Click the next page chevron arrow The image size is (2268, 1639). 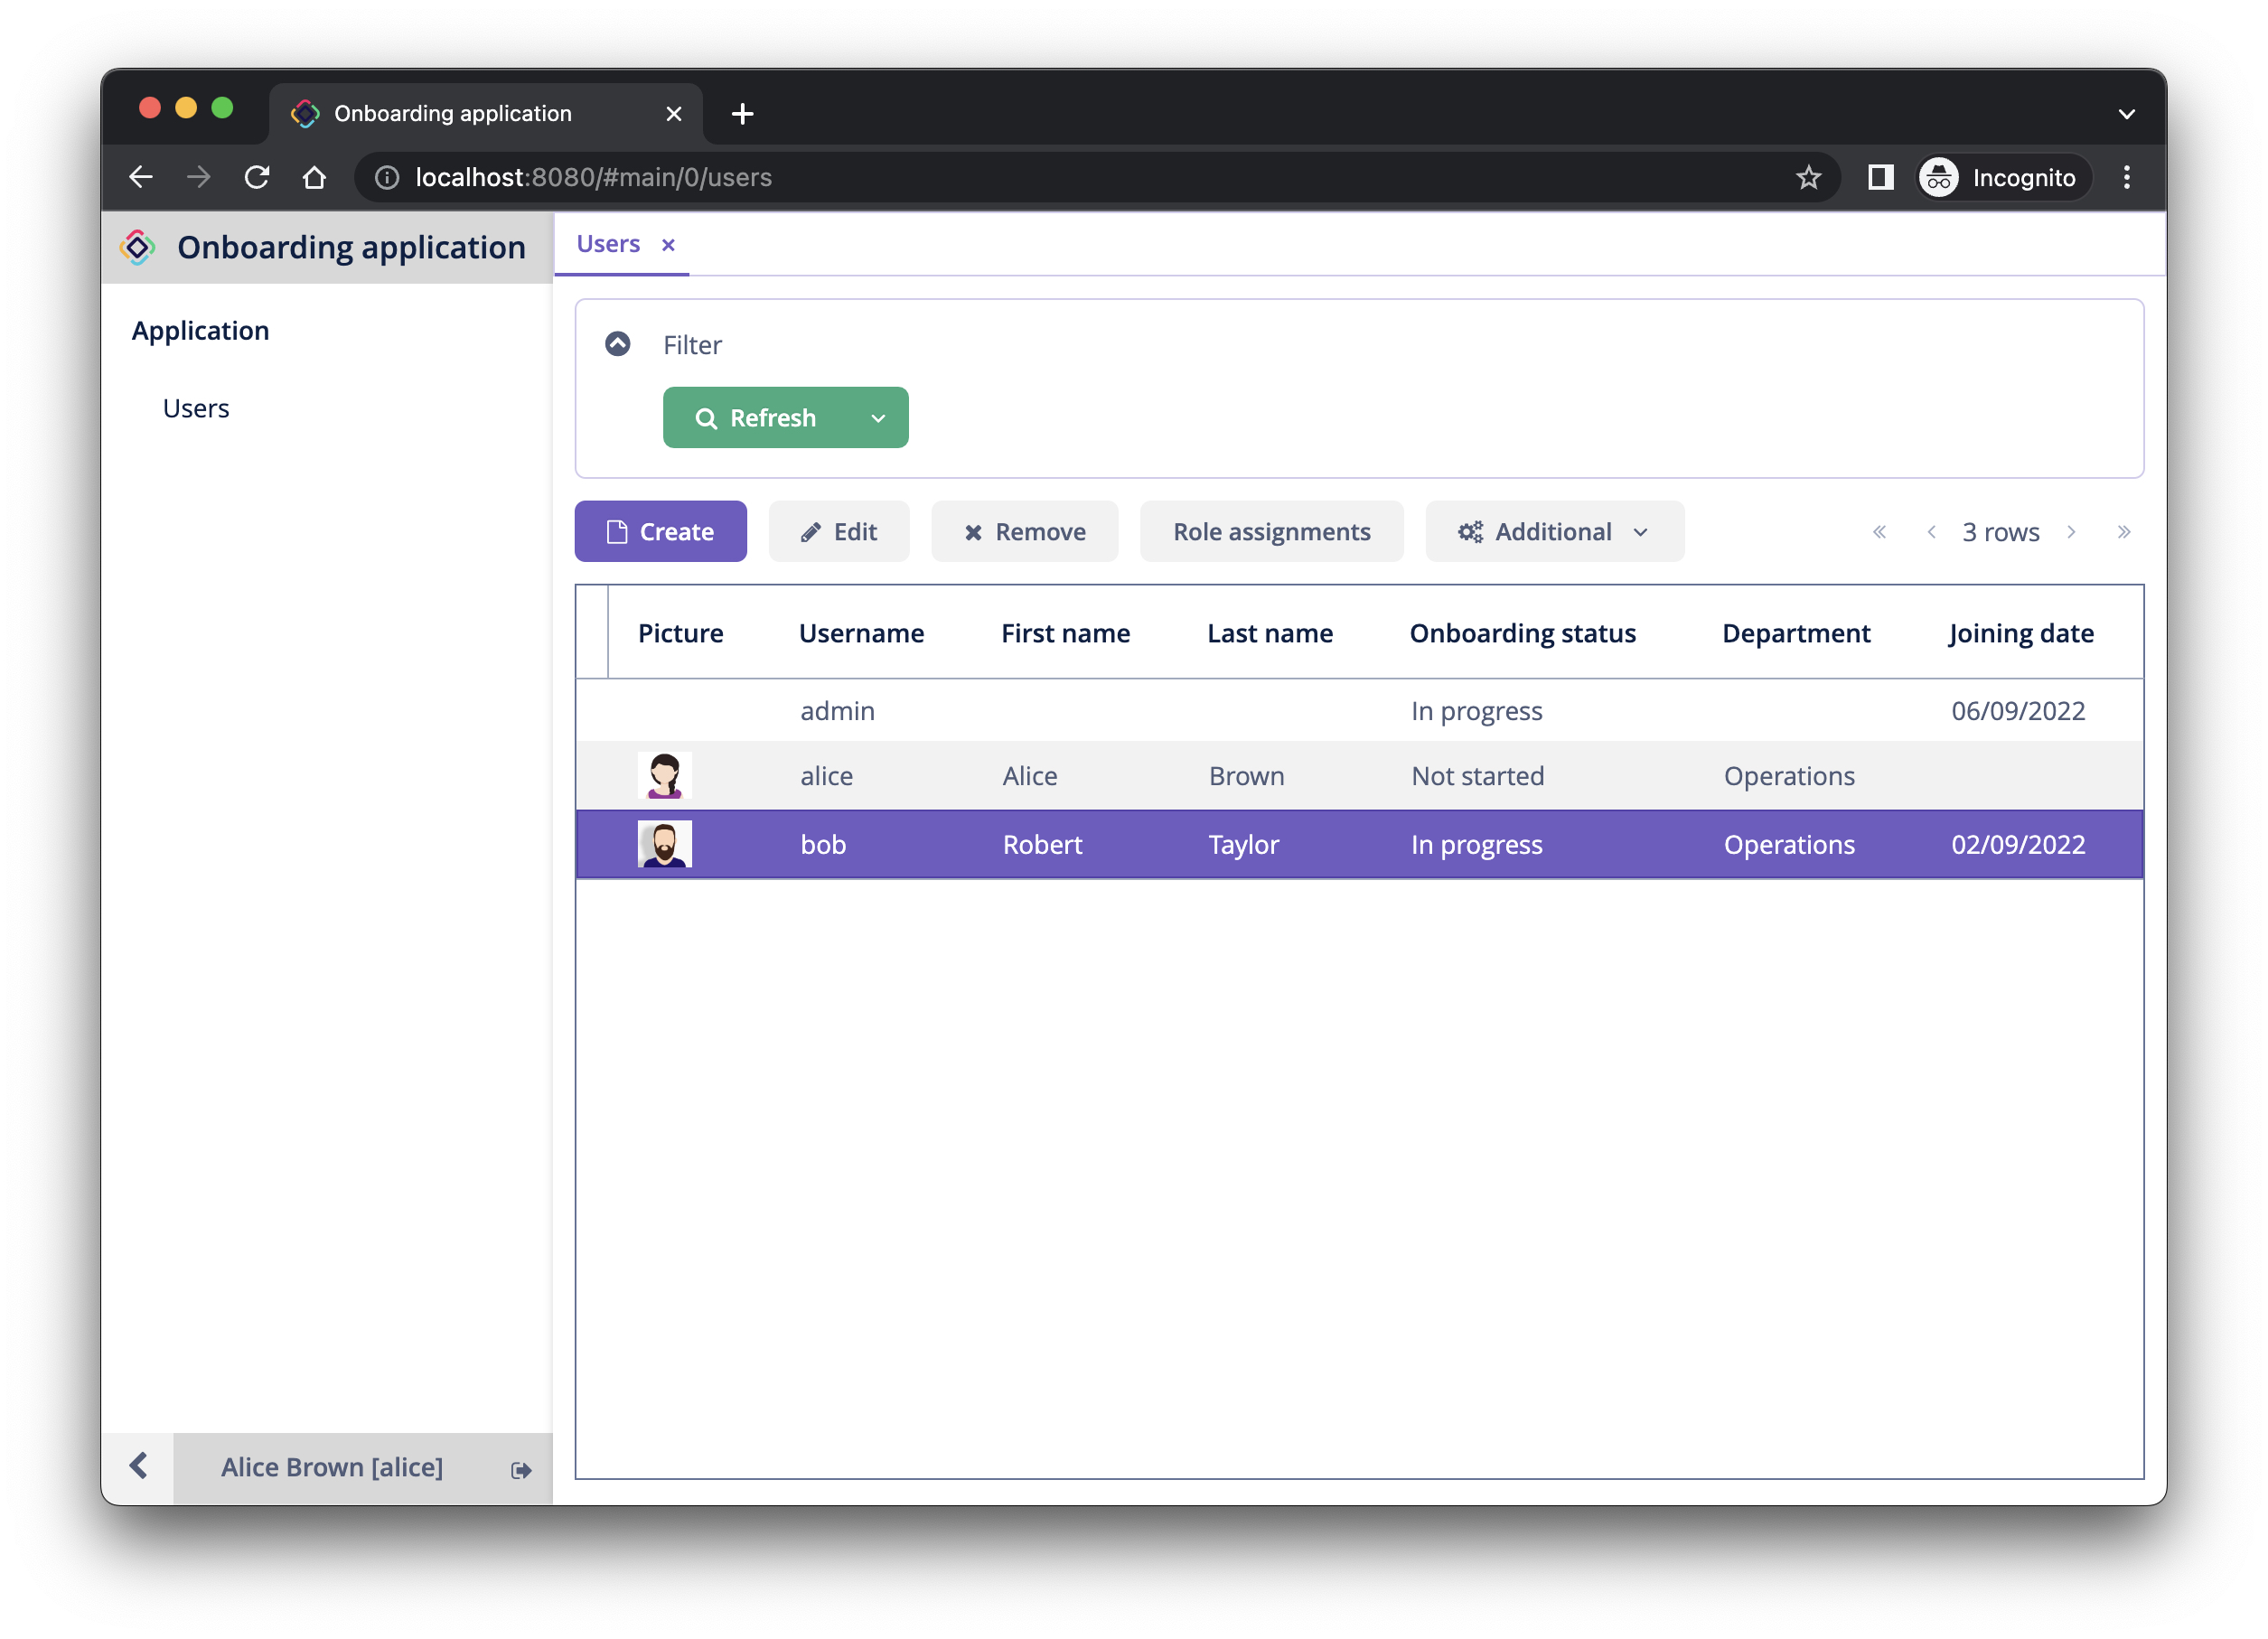click(2073, 531)
